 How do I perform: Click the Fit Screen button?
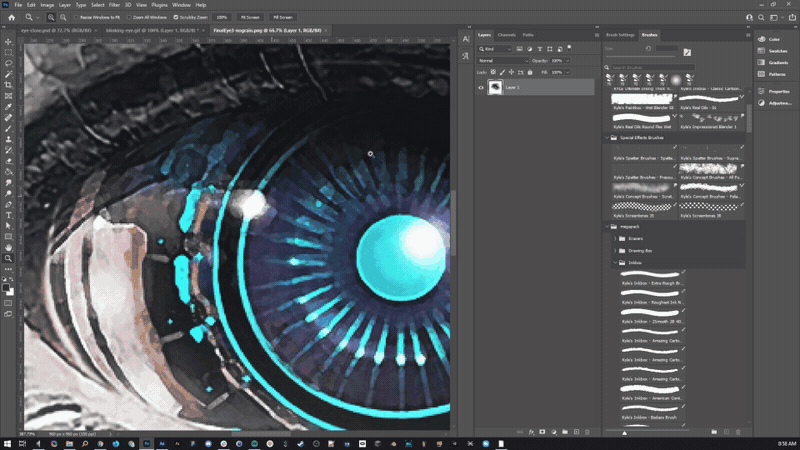pyautogui.click(x=250, y=17)
